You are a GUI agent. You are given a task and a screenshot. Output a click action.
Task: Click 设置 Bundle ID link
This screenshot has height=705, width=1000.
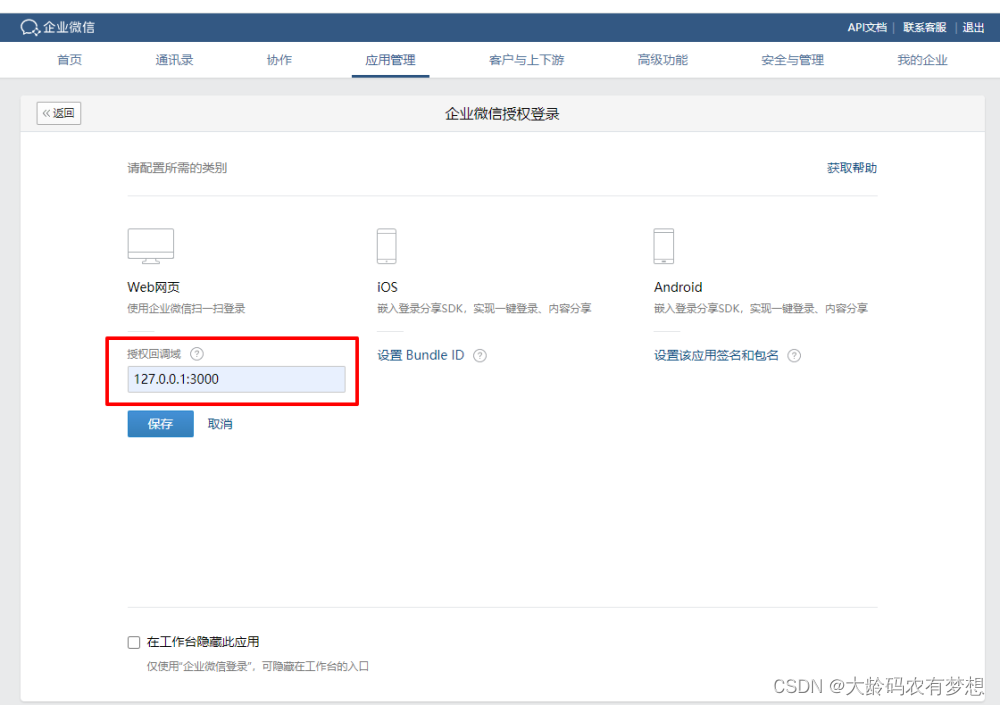(x=420, y=355)
